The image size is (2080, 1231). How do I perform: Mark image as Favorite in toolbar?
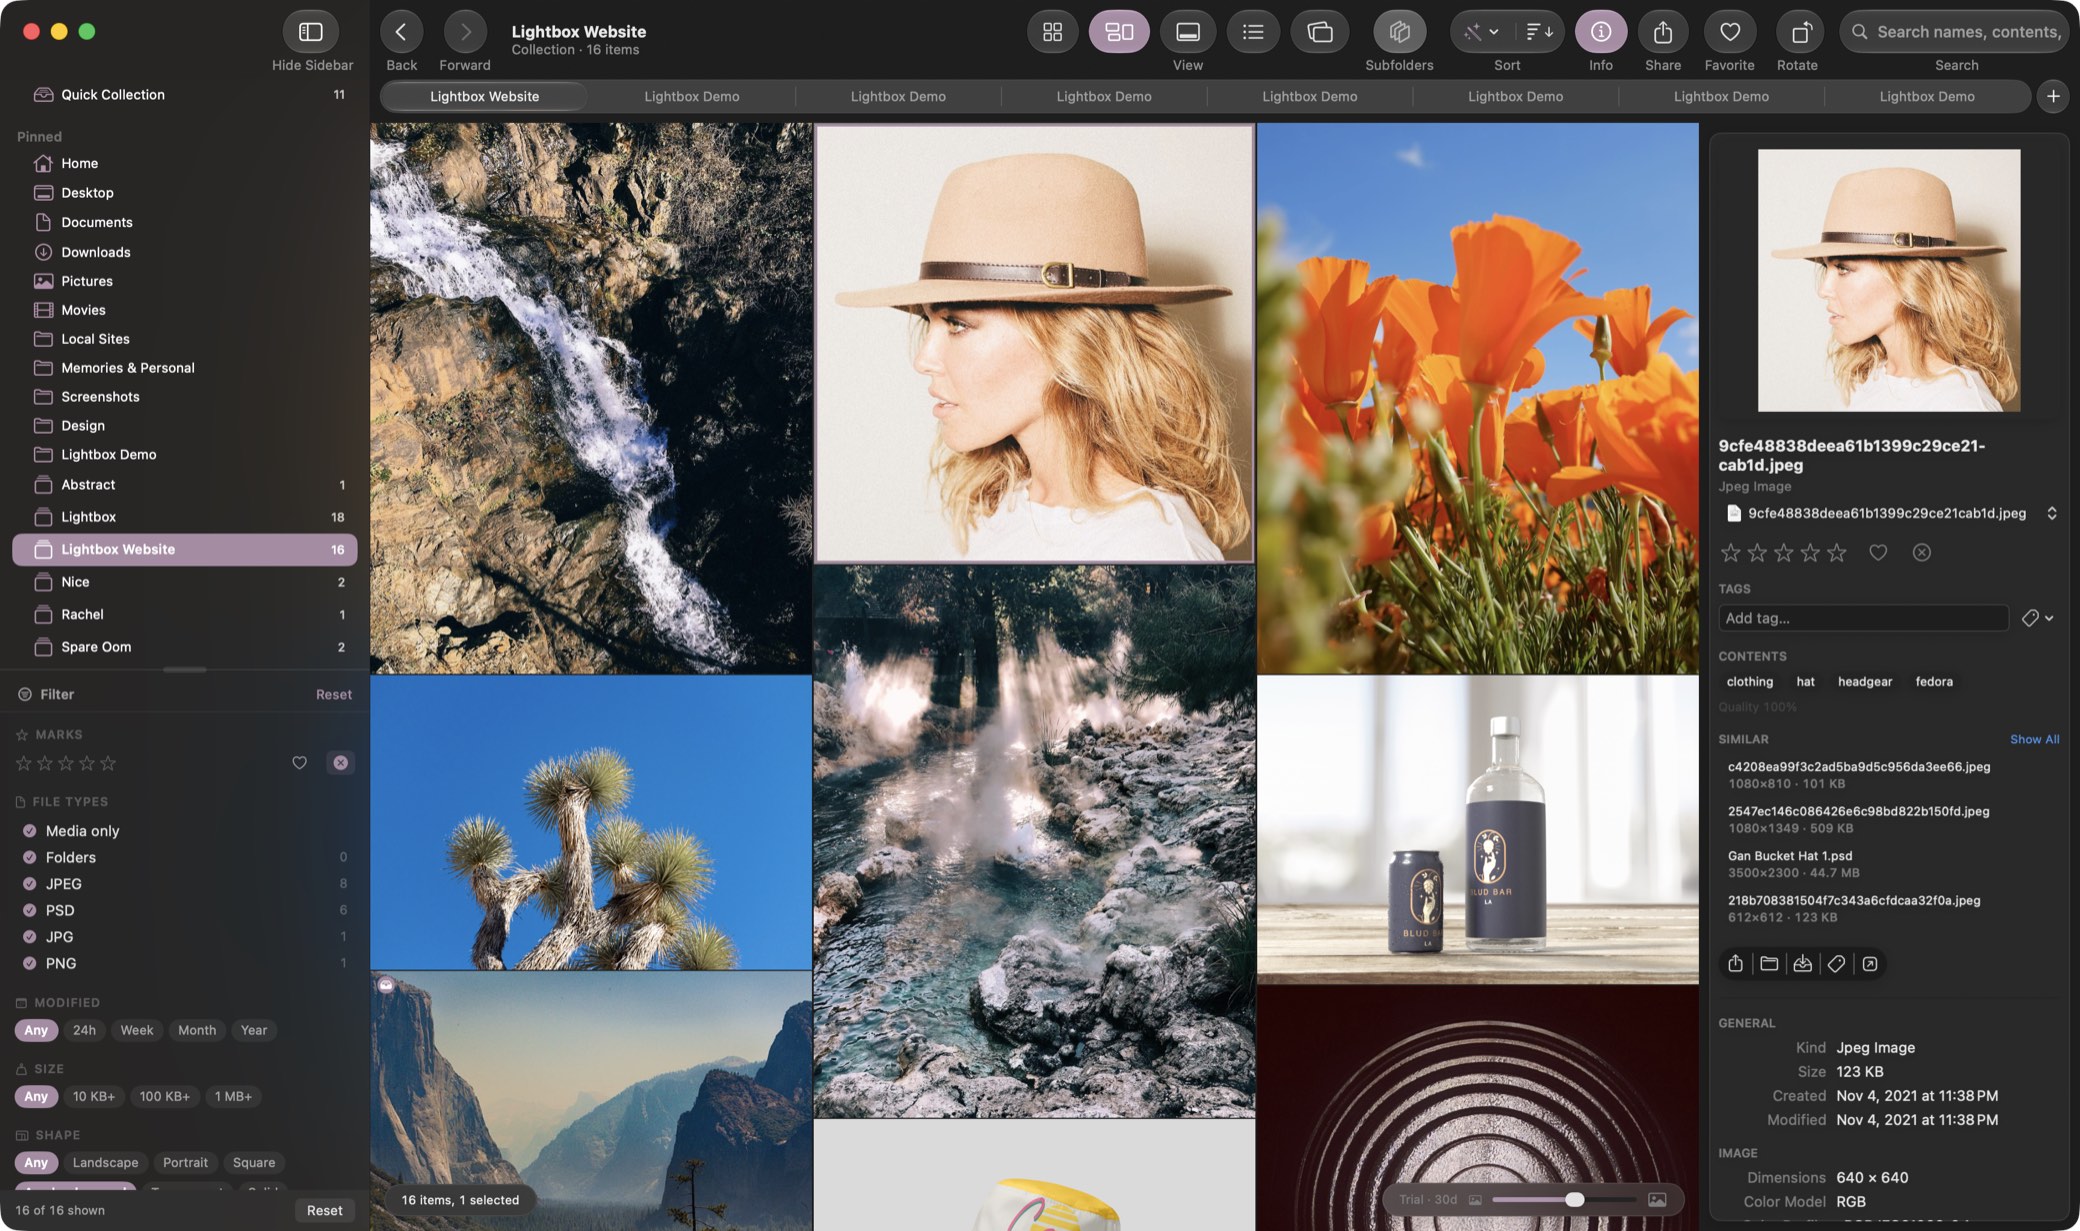(1730, 32)
